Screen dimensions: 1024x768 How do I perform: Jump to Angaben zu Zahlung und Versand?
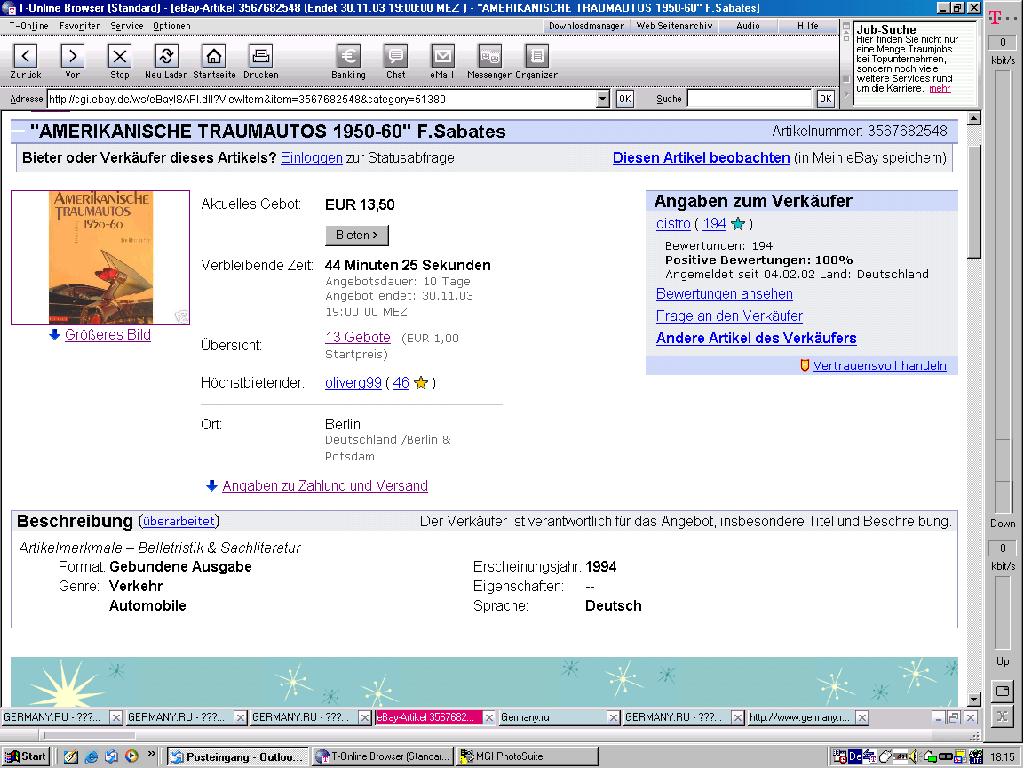[x=325, y=486]
